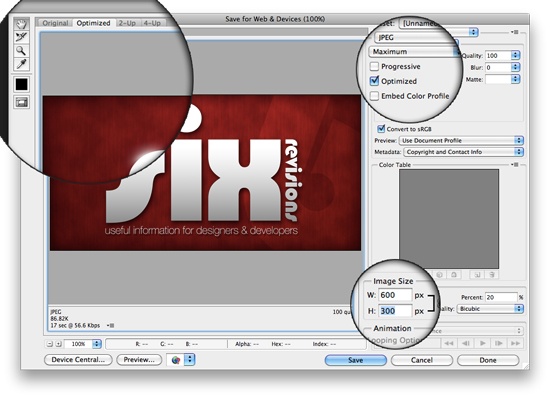The height and width of the screenshot is (398, 550).
Task: Select the Hand tool
Action: click(21, 24)
